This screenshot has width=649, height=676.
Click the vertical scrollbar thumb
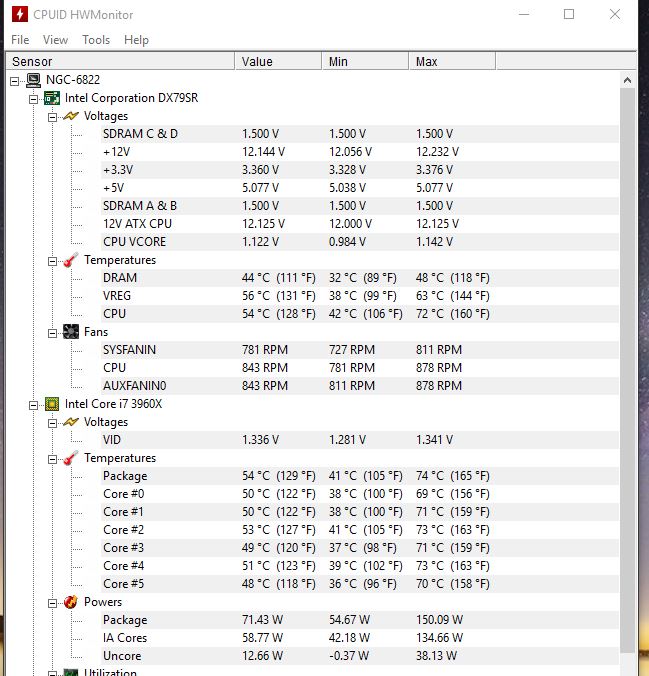pyautogui.click(x=627, y=371)
